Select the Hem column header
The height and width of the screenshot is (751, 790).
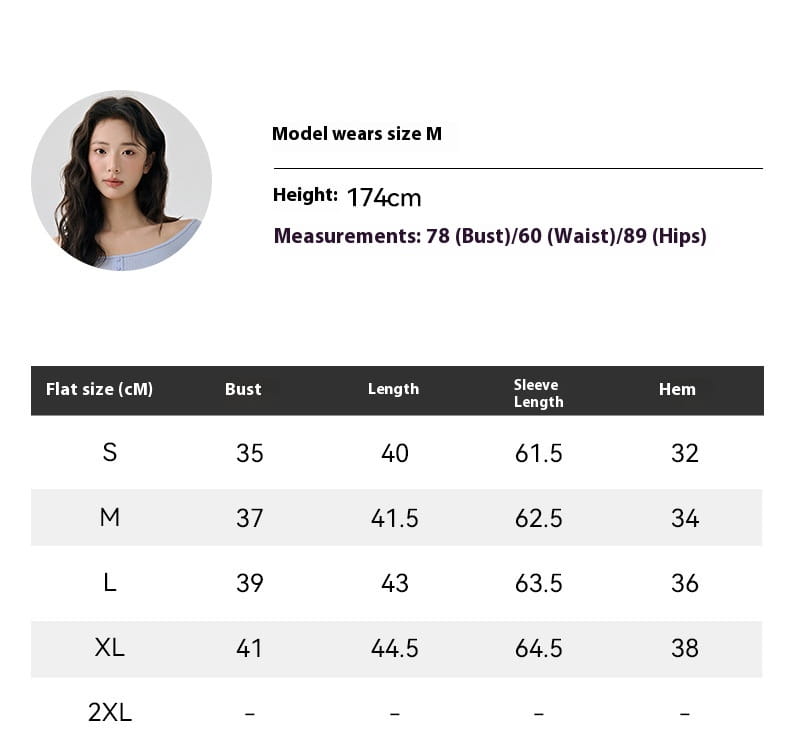677,389
